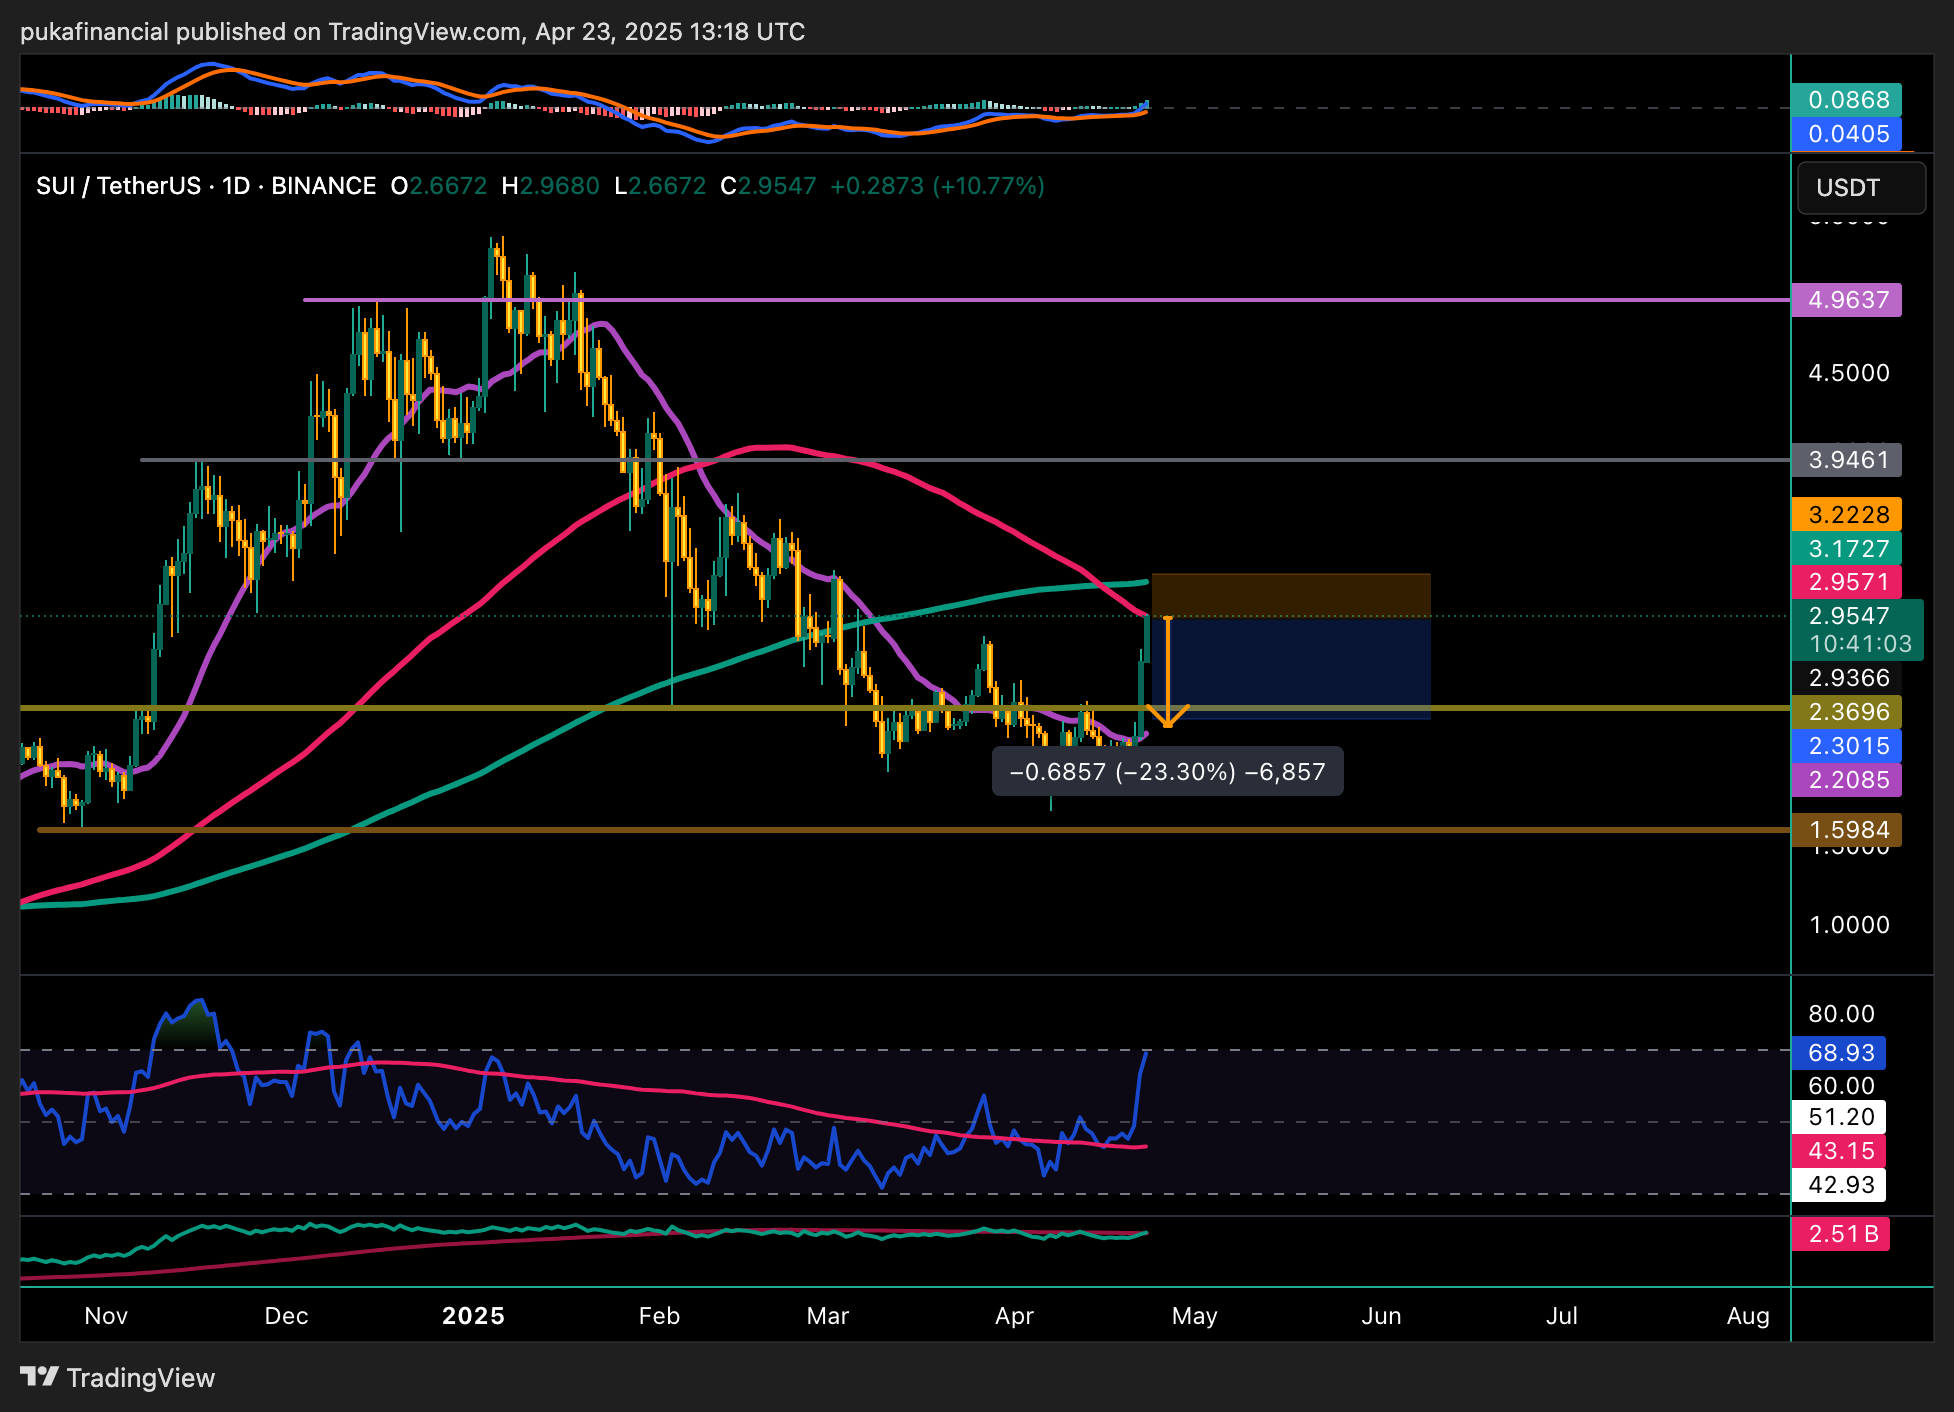Click the brown 1.5984 level label
This screenshot has width=1954, height=1412.
[x=1847, y=830]
